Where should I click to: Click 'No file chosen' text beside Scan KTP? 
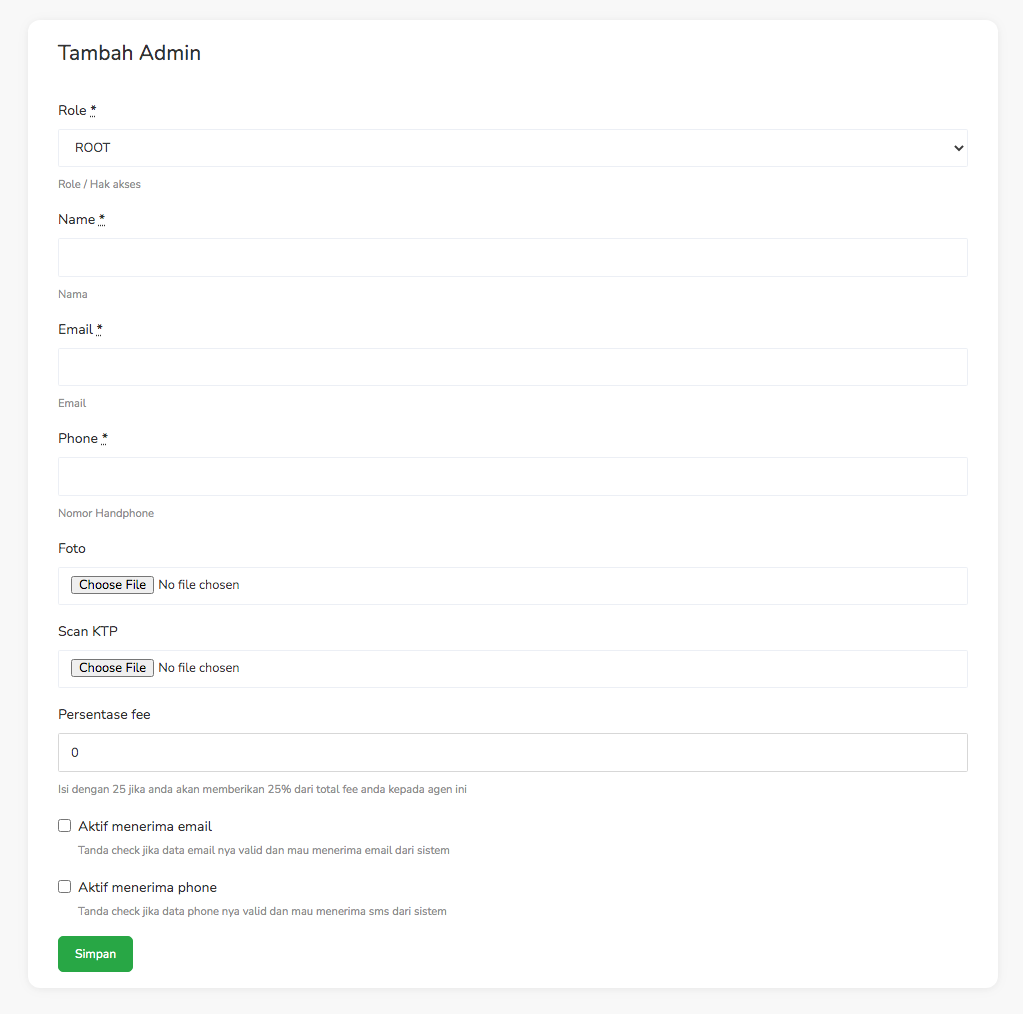point(199,668)
